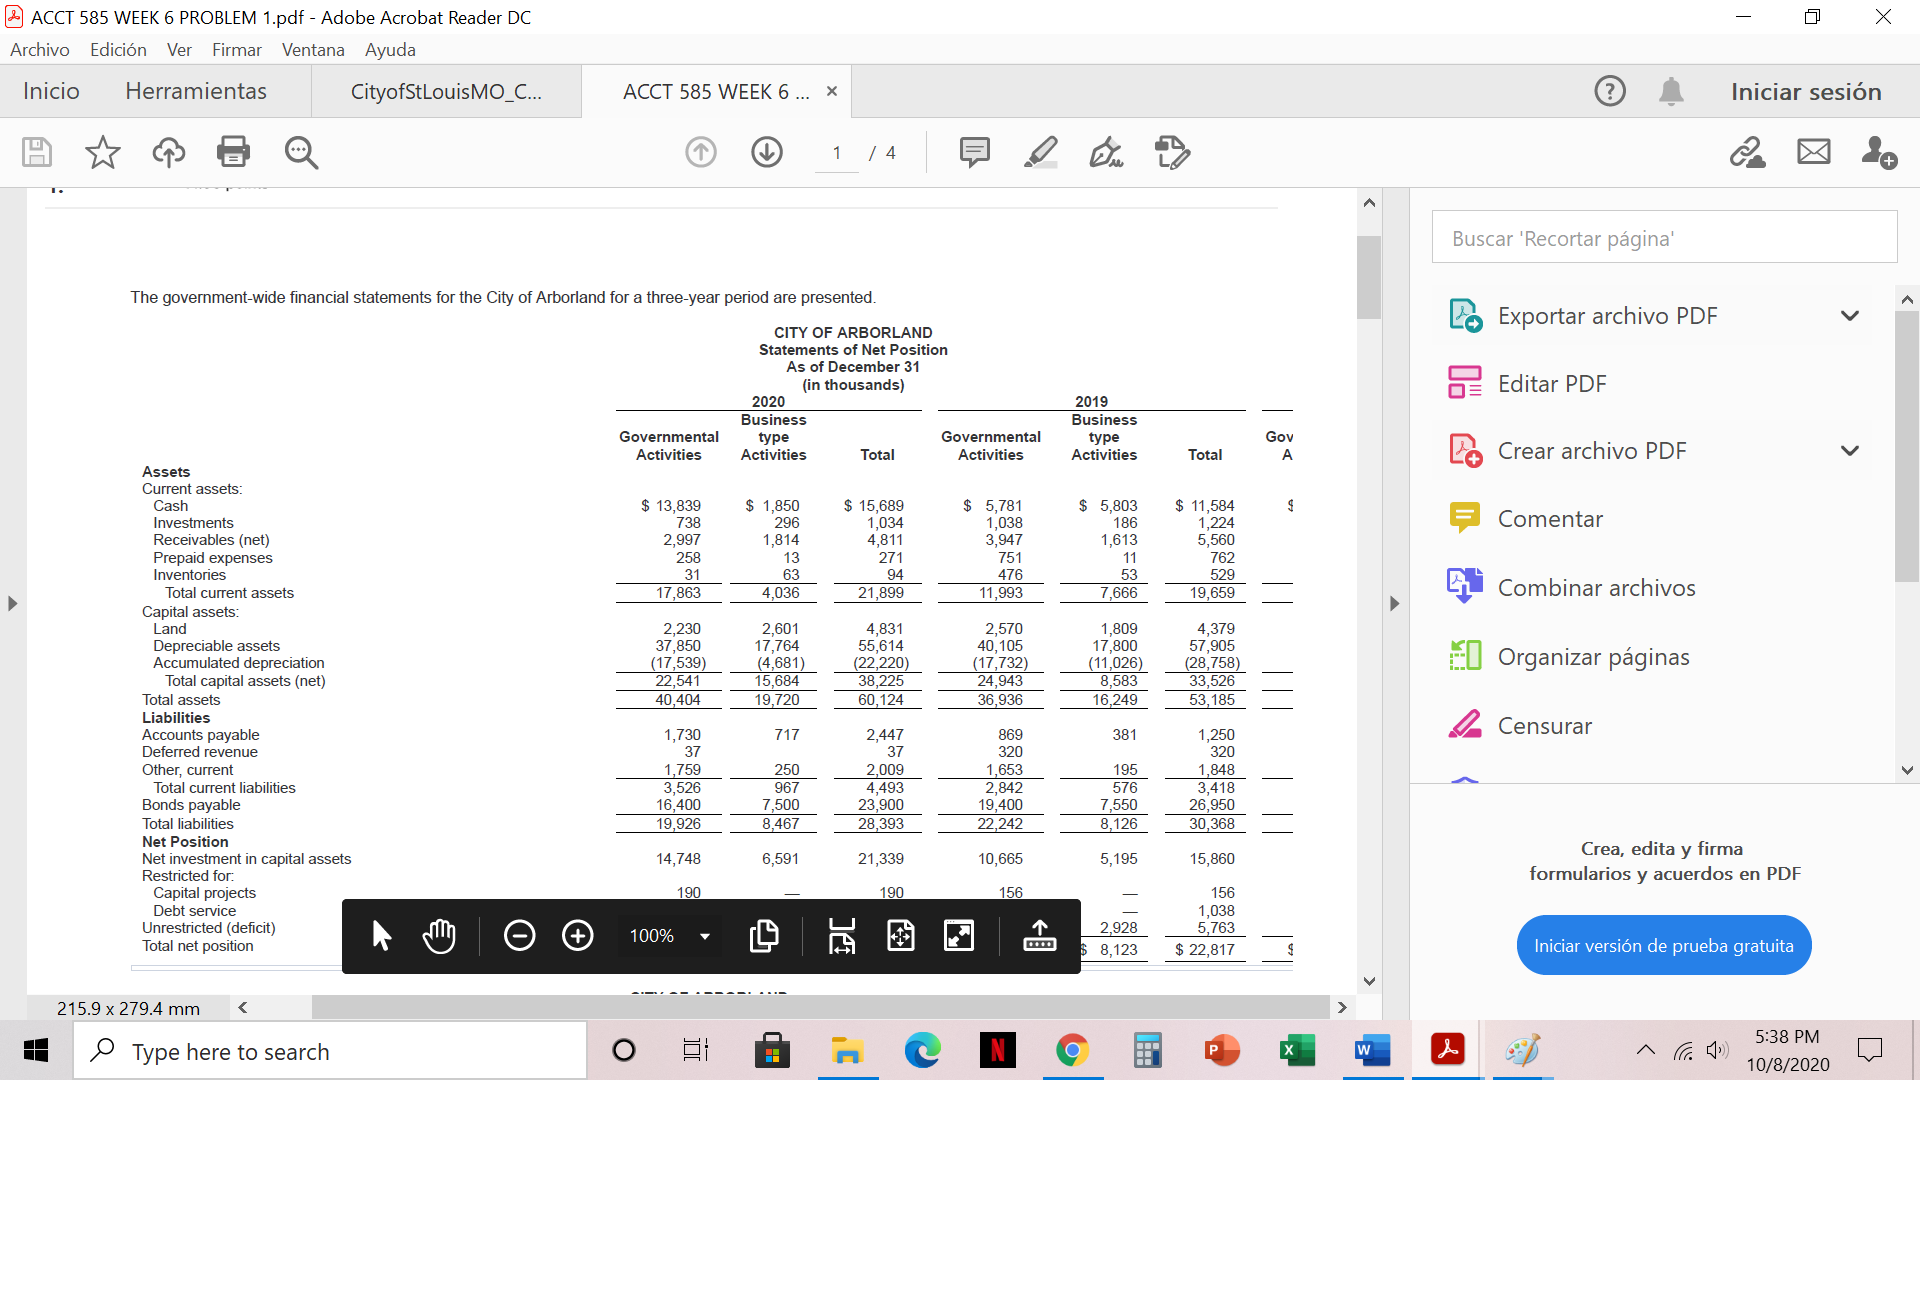Zoom in using the plus icon
The height and width of the screenshot is (1311, 1920).
point(577,936)
